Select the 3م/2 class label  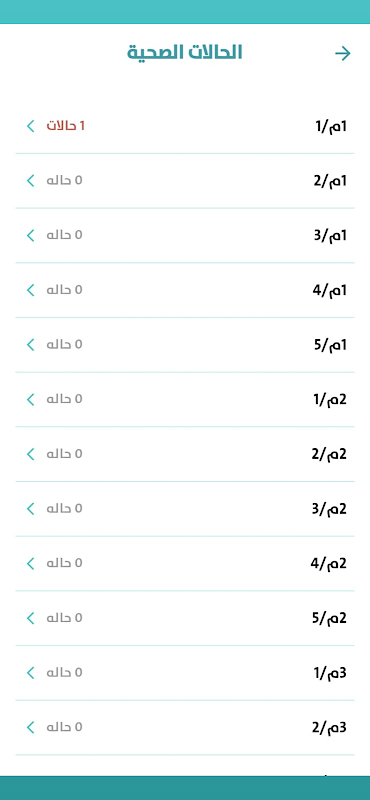(329, 728)
